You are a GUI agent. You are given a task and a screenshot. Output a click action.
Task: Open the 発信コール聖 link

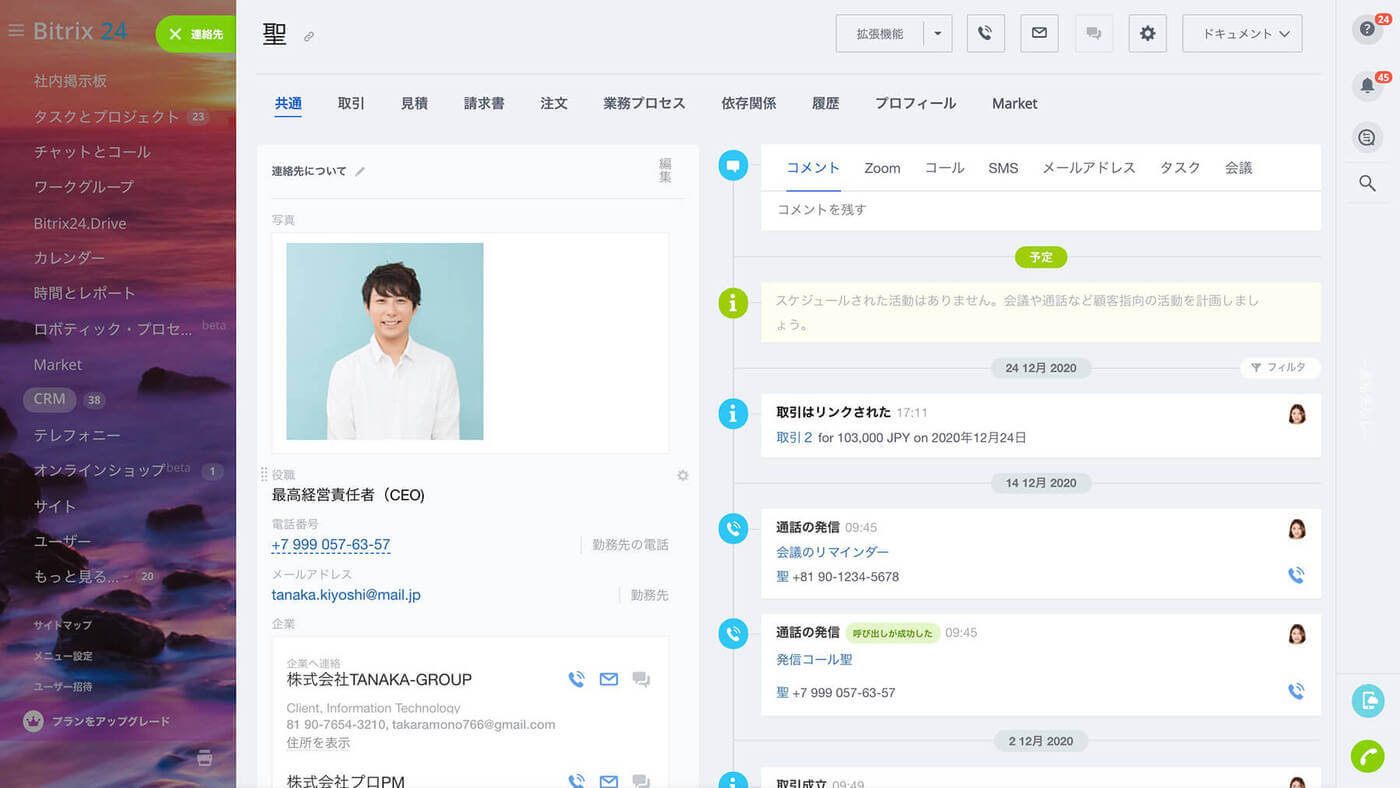click(x=814, y=660)
